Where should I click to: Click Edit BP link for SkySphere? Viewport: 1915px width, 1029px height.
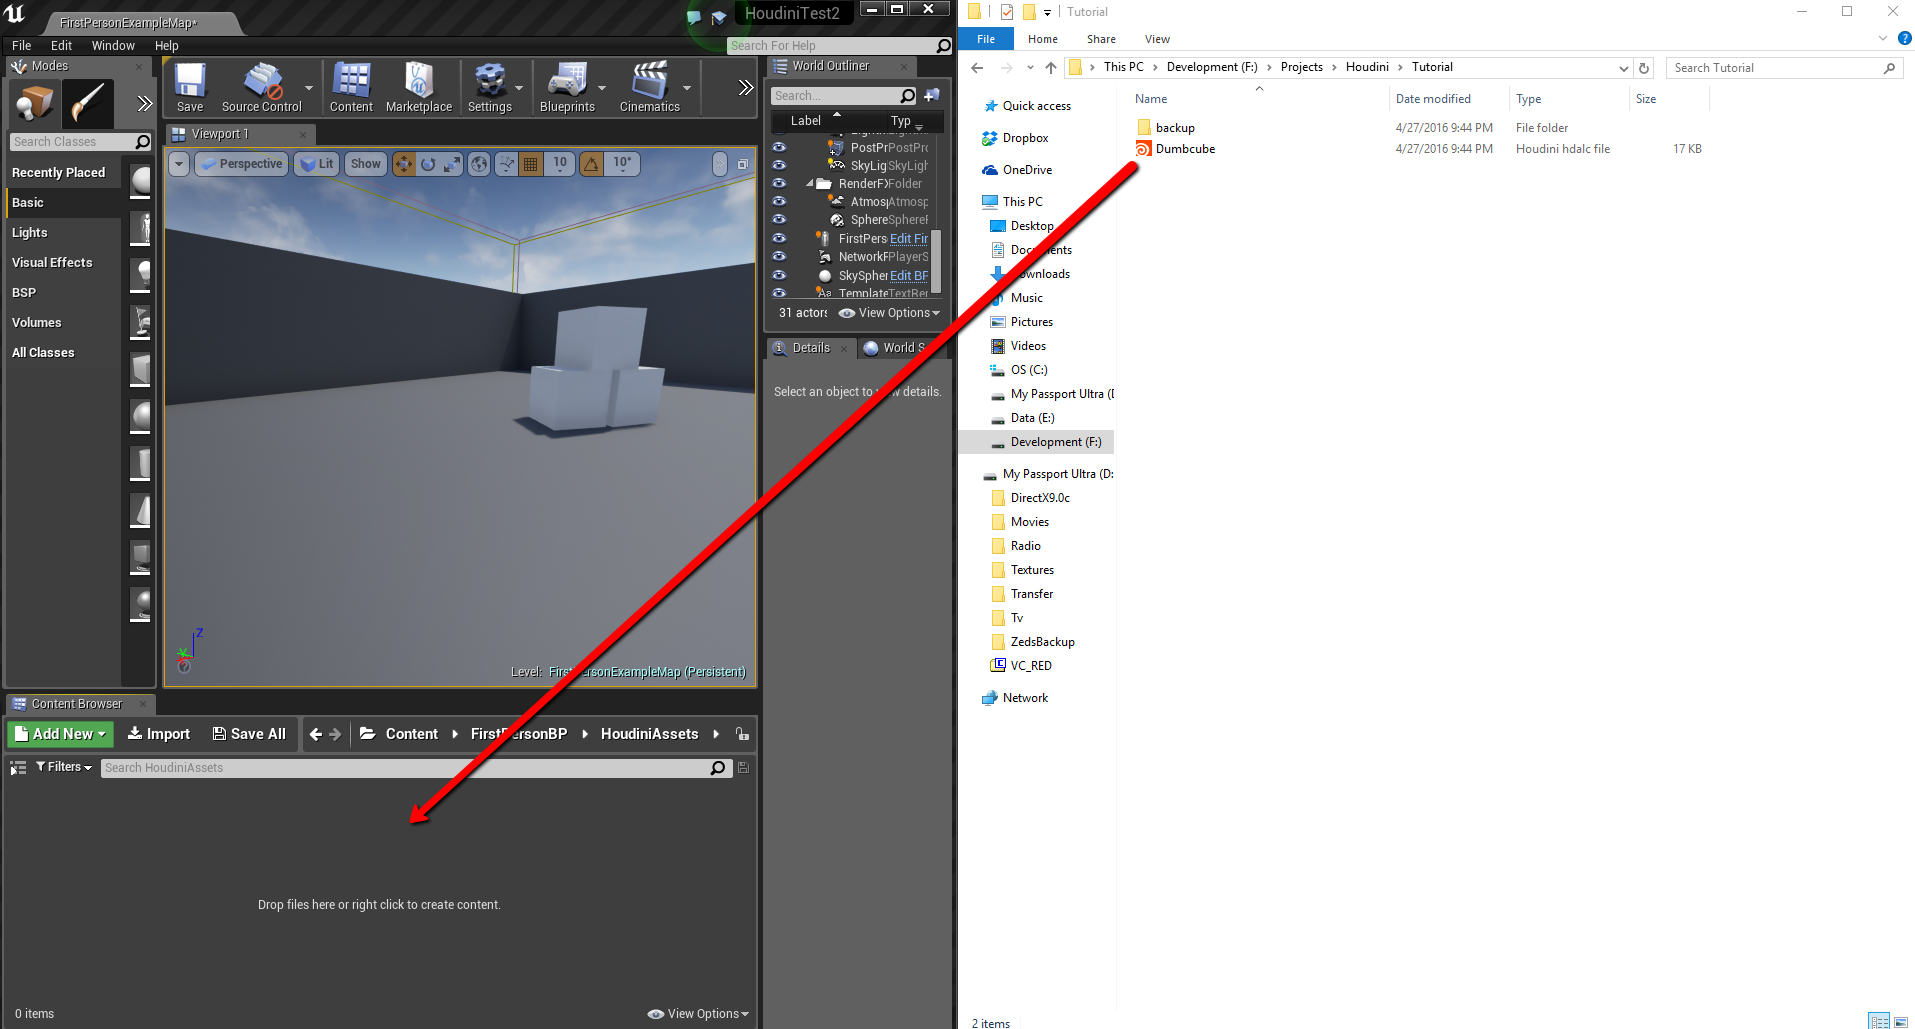coord(909,276)
